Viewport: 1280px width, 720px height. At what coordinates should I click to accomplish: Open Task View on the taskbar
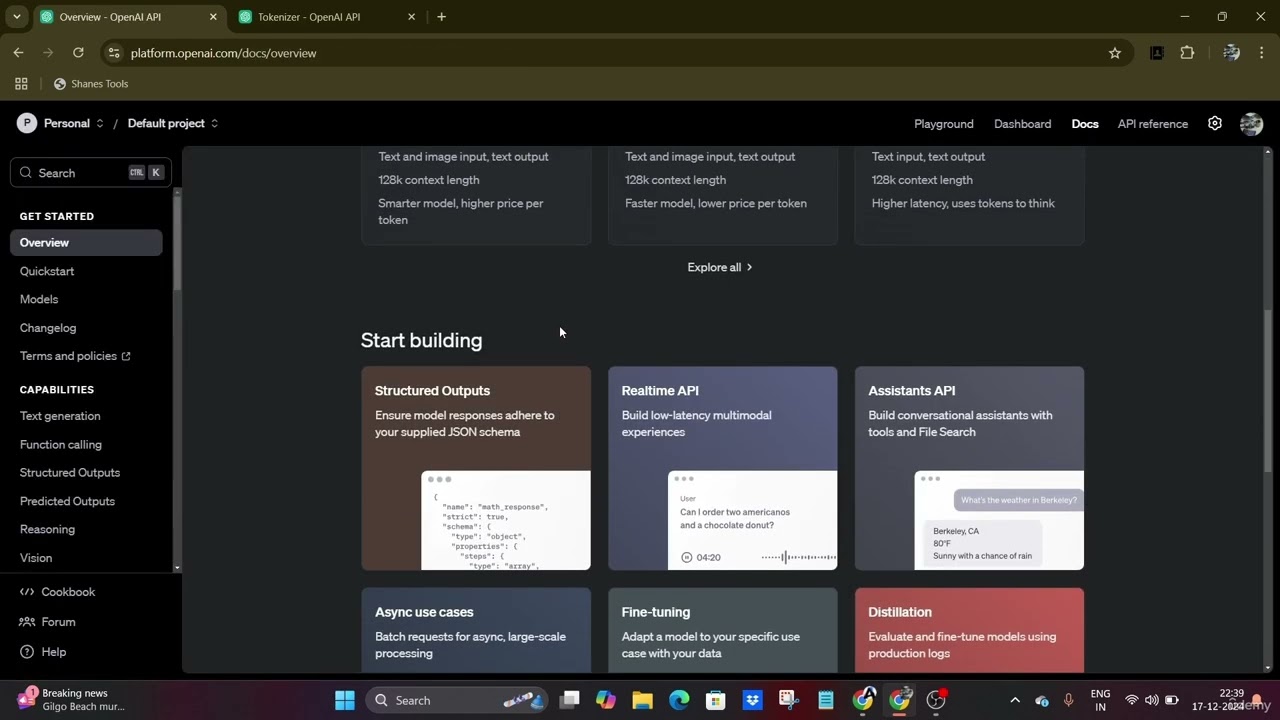coord(569,700)
